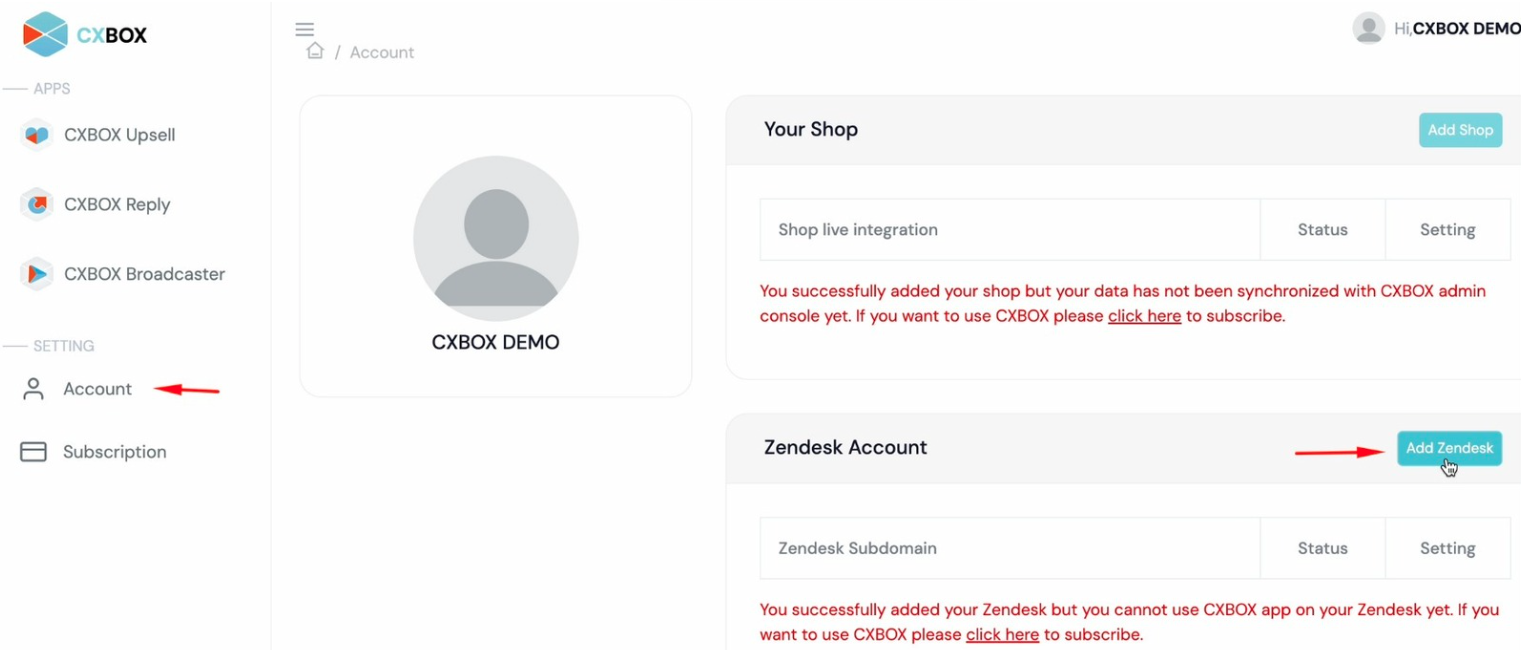Click the home breadcrumb icon
The height and width of the screenshot is (650, 1521).
point(315,51)
